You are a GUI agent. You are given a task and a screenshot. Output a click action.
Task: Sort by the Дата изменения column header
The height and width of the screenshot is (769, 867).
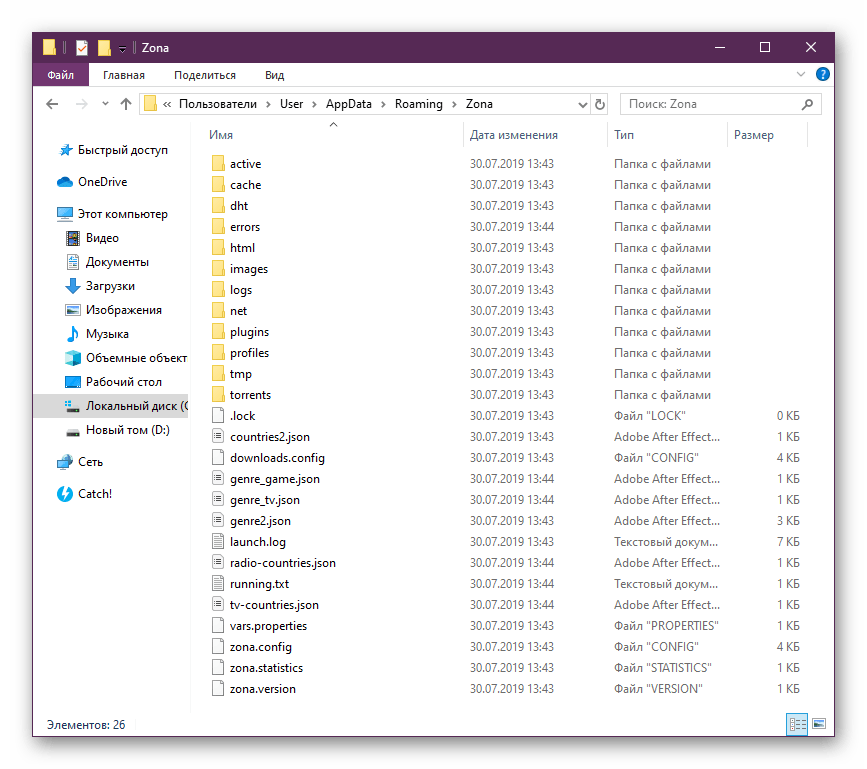click(514, 135)
